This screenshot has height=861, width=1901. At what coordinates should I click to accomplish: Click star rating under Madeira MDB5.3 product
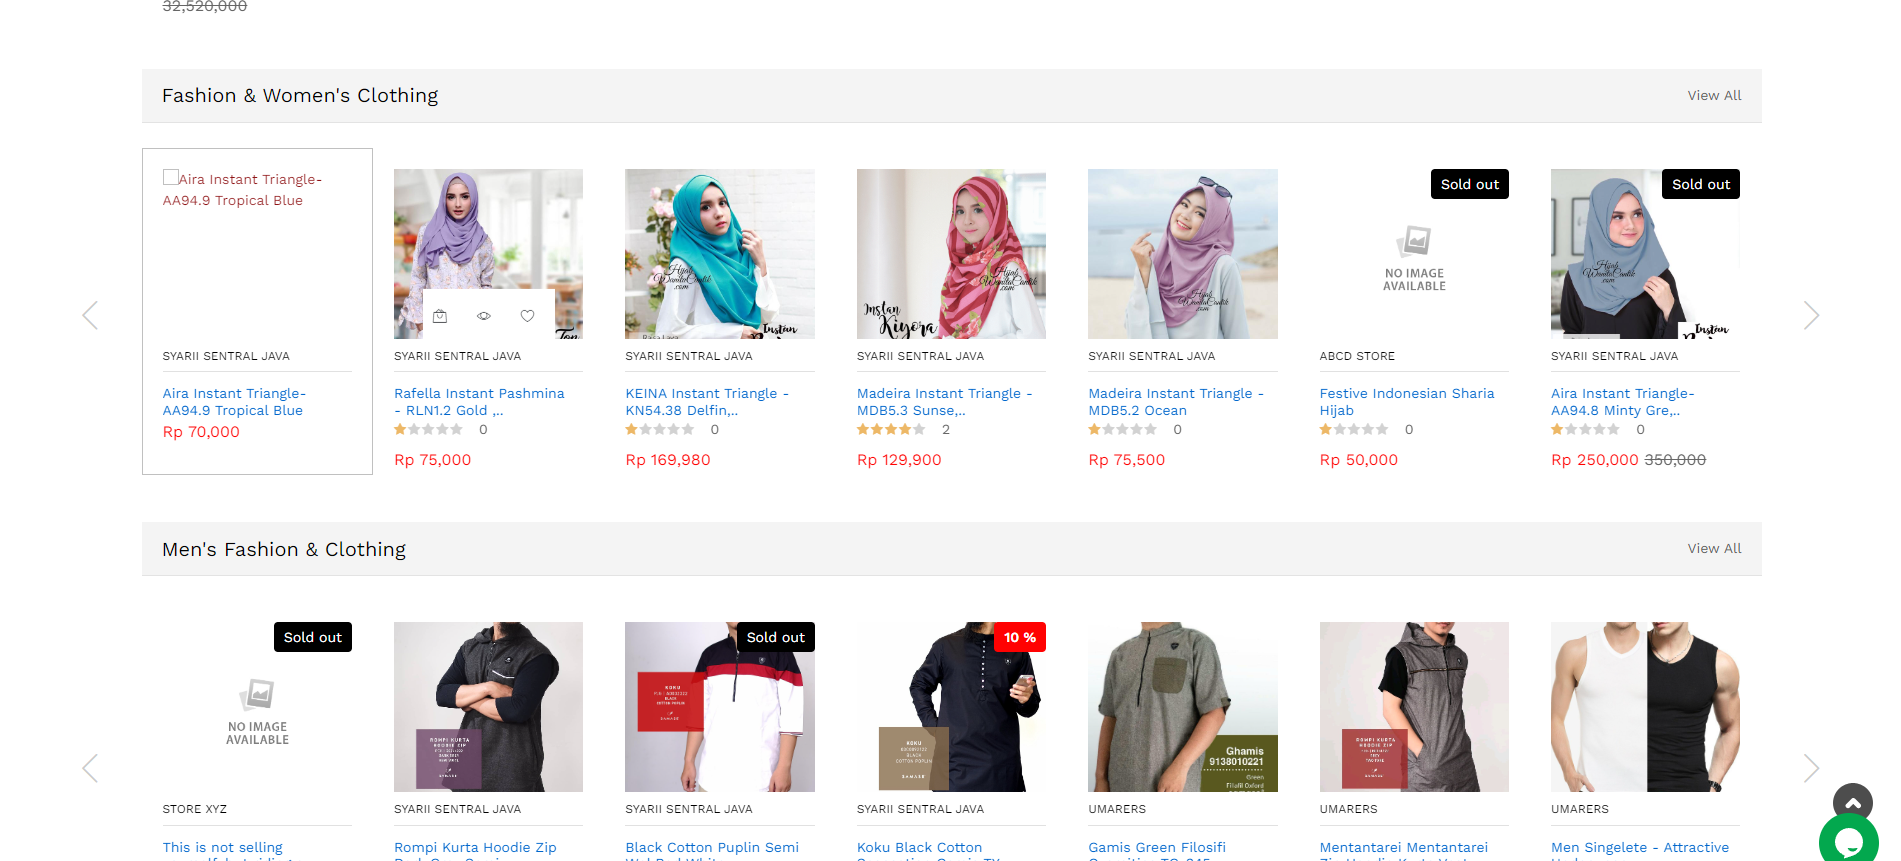(891, 430)
